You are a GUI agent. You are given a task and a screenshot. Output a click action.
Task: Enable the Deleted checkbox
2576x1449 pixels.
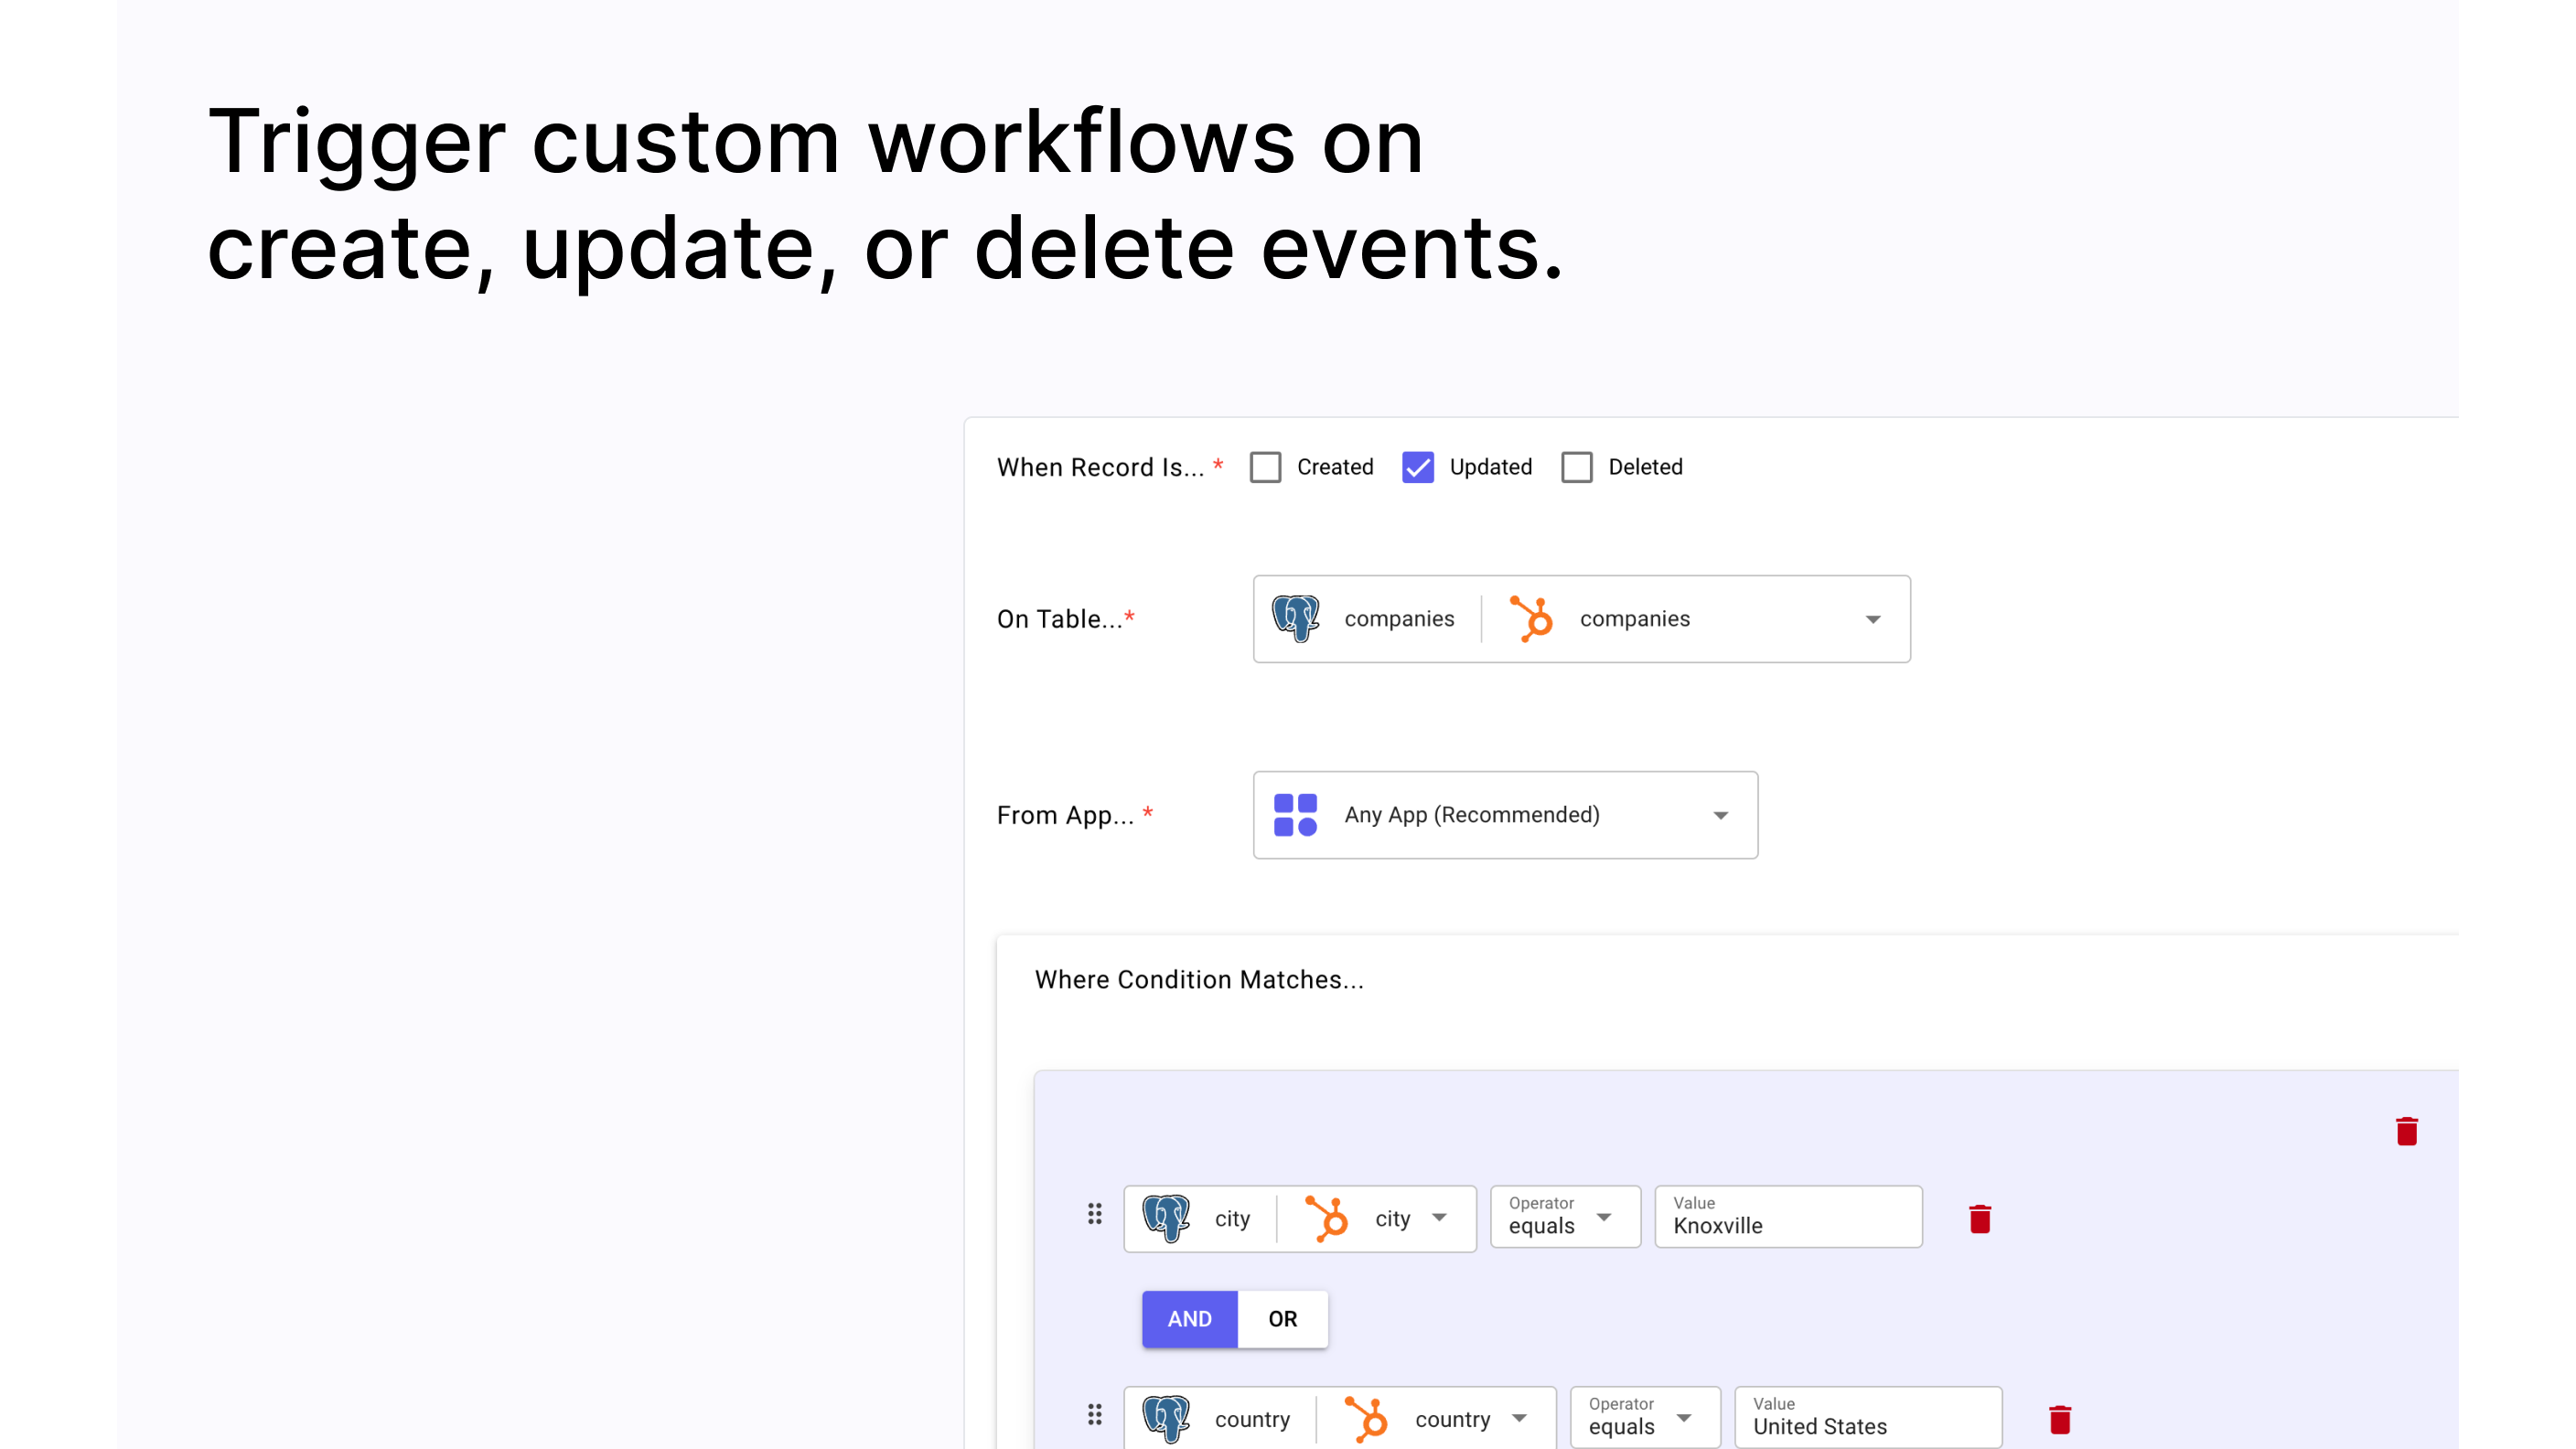click(1576, 467)
